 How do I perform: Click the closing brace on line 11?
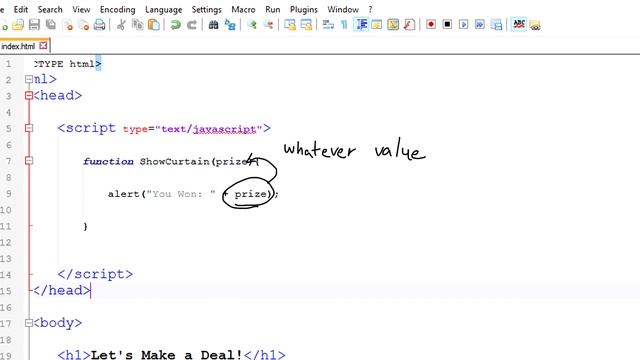(85, 227)
